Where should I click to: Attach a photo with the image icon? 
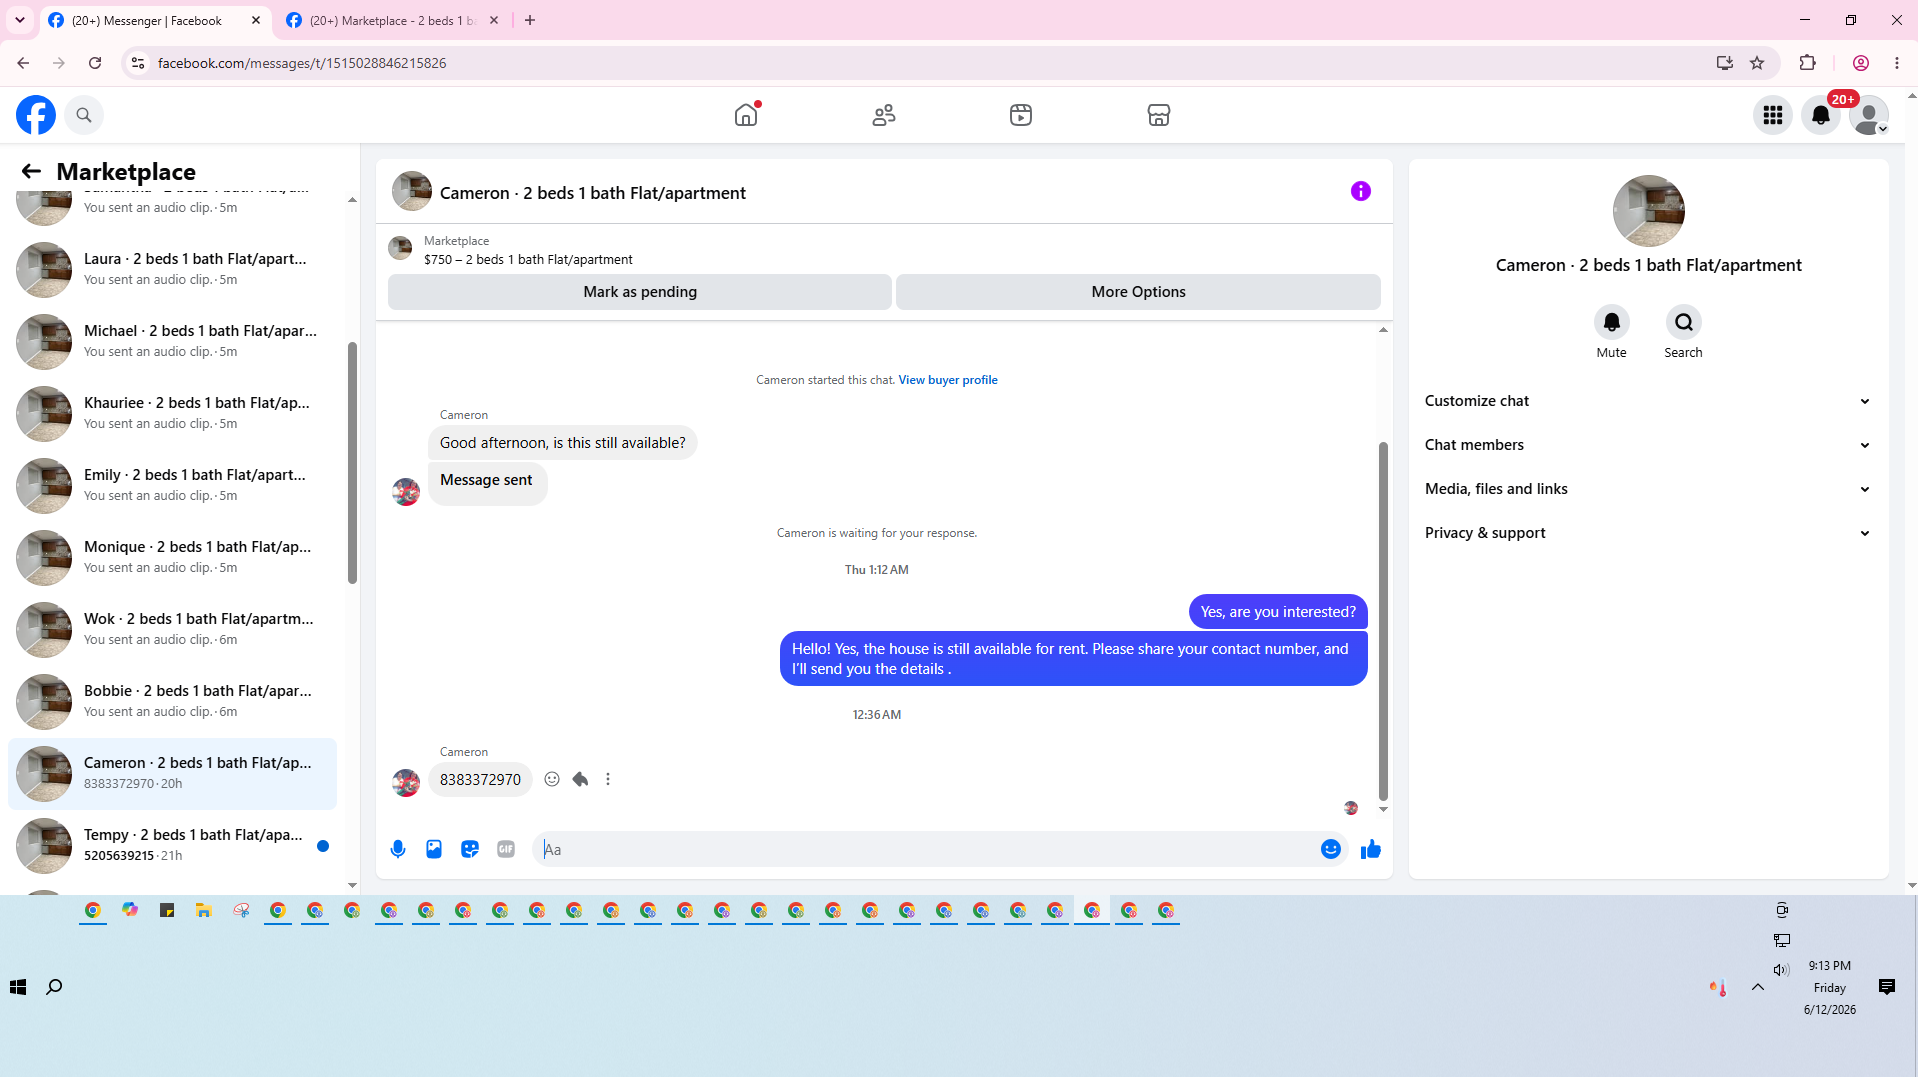coord(434,849)
